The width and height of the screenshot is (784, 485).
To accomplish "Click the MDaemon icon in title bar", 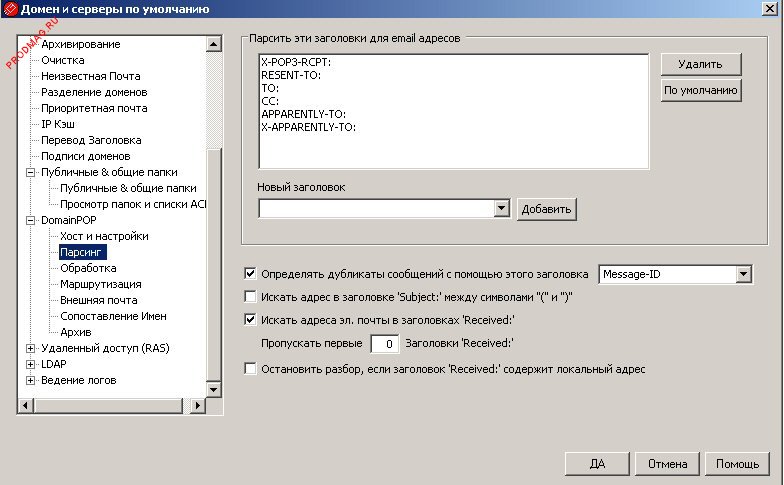I will click(x=11, y=10).
